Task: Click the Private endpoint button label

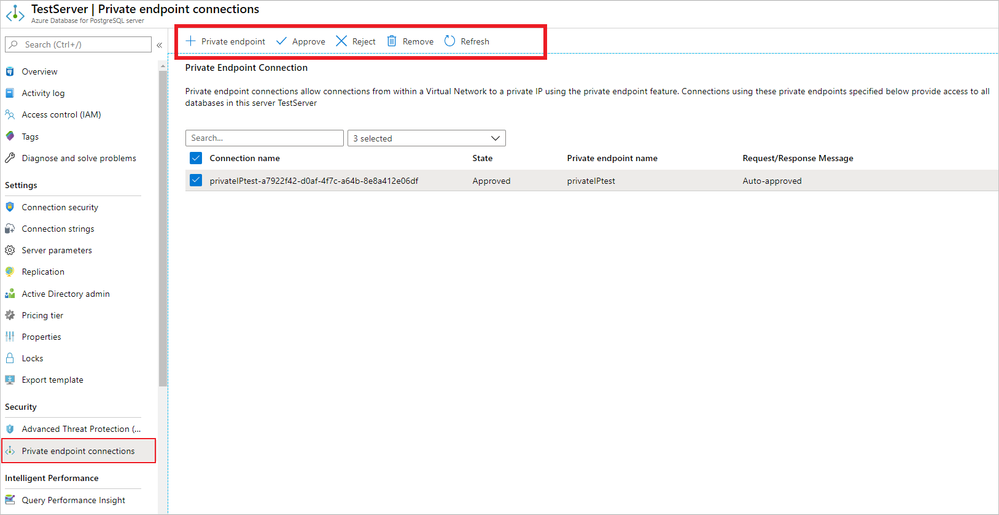Action: click(x=233, y=41)
